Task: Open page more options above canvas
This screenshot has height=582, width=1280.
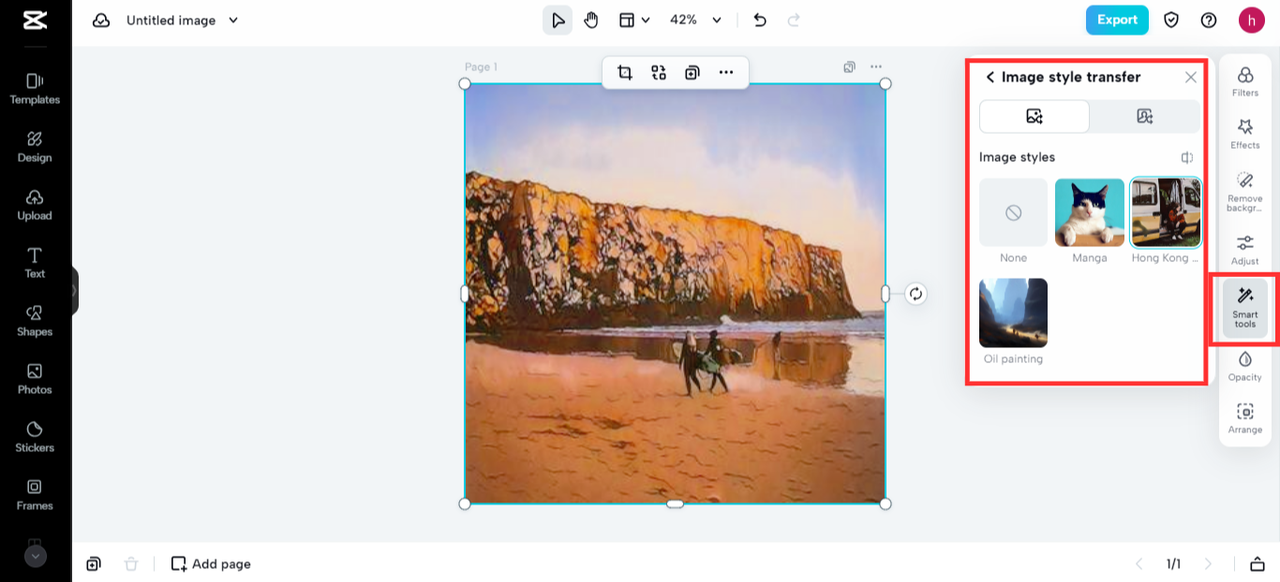Action: point(876,67)
